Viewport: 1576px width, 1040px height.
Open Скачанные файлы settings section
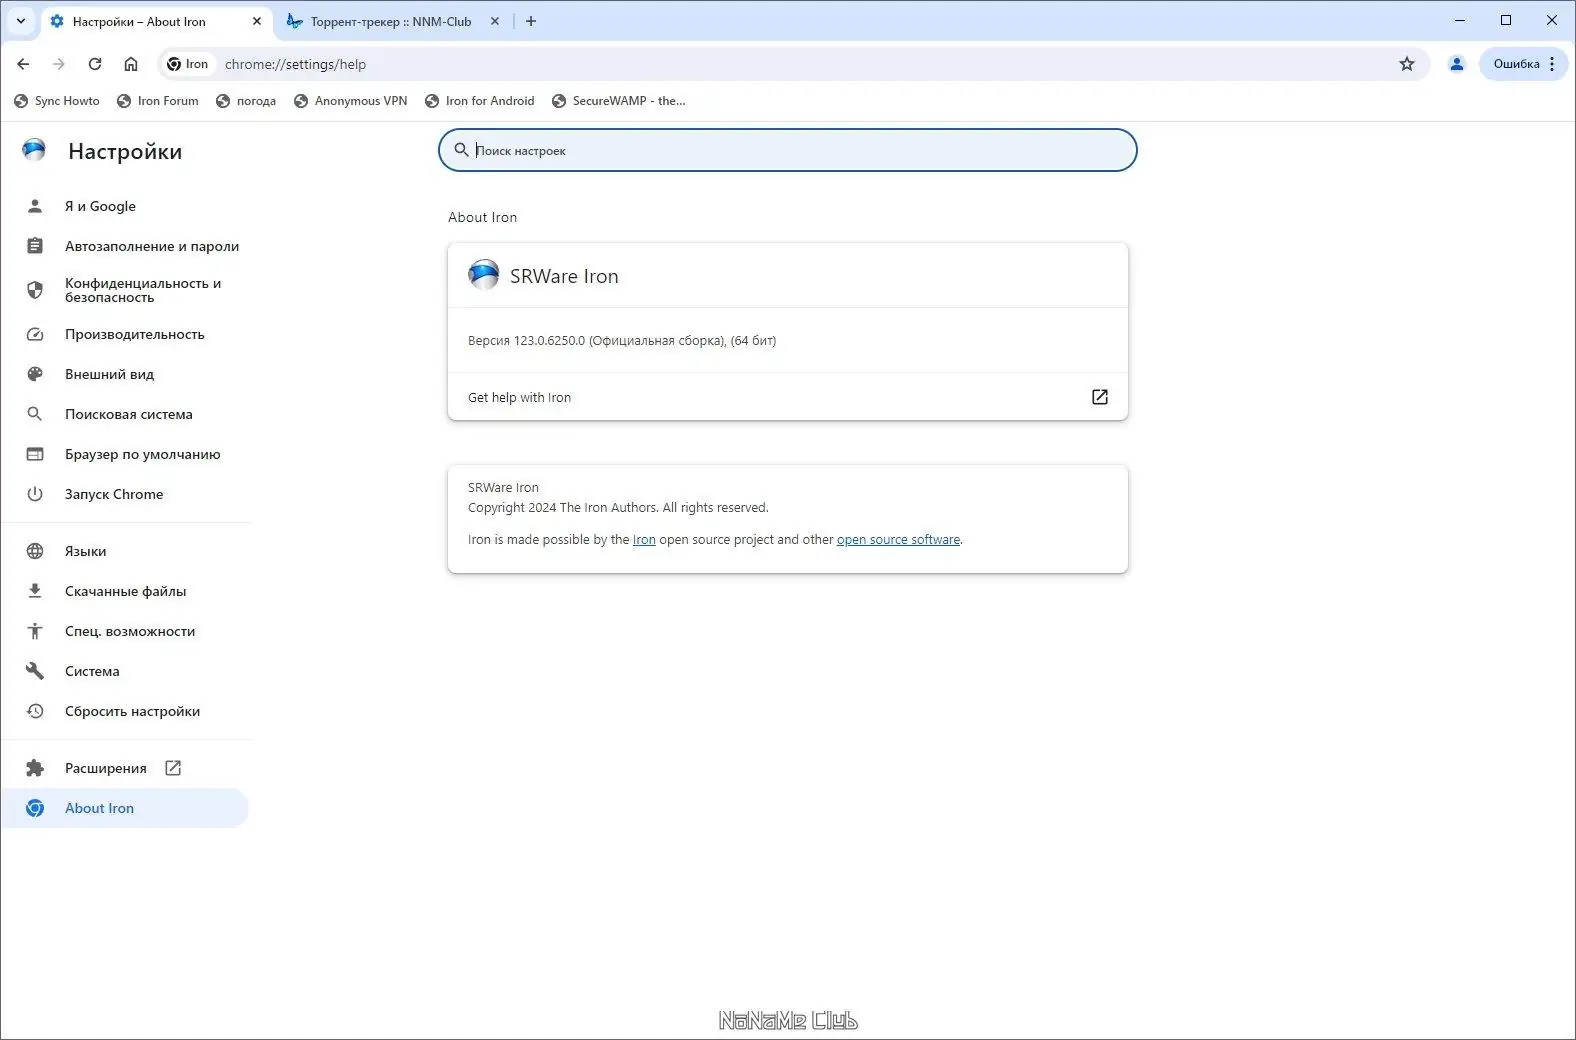[126, 591]
